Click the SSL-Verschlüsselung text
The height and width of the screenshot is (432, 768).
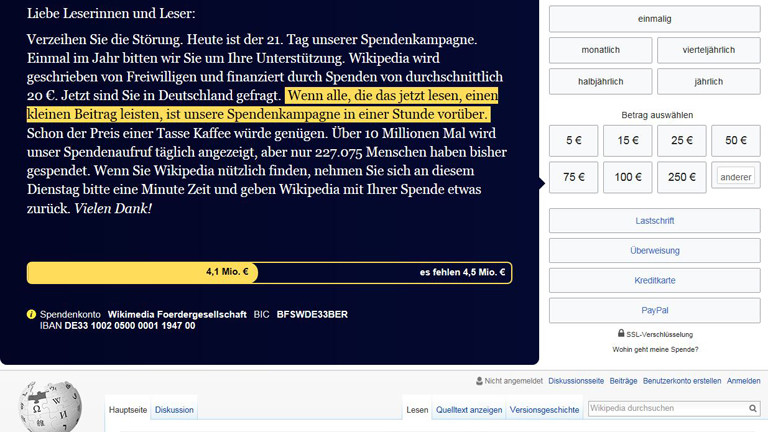pyautogui.click(x=659, y=335)
